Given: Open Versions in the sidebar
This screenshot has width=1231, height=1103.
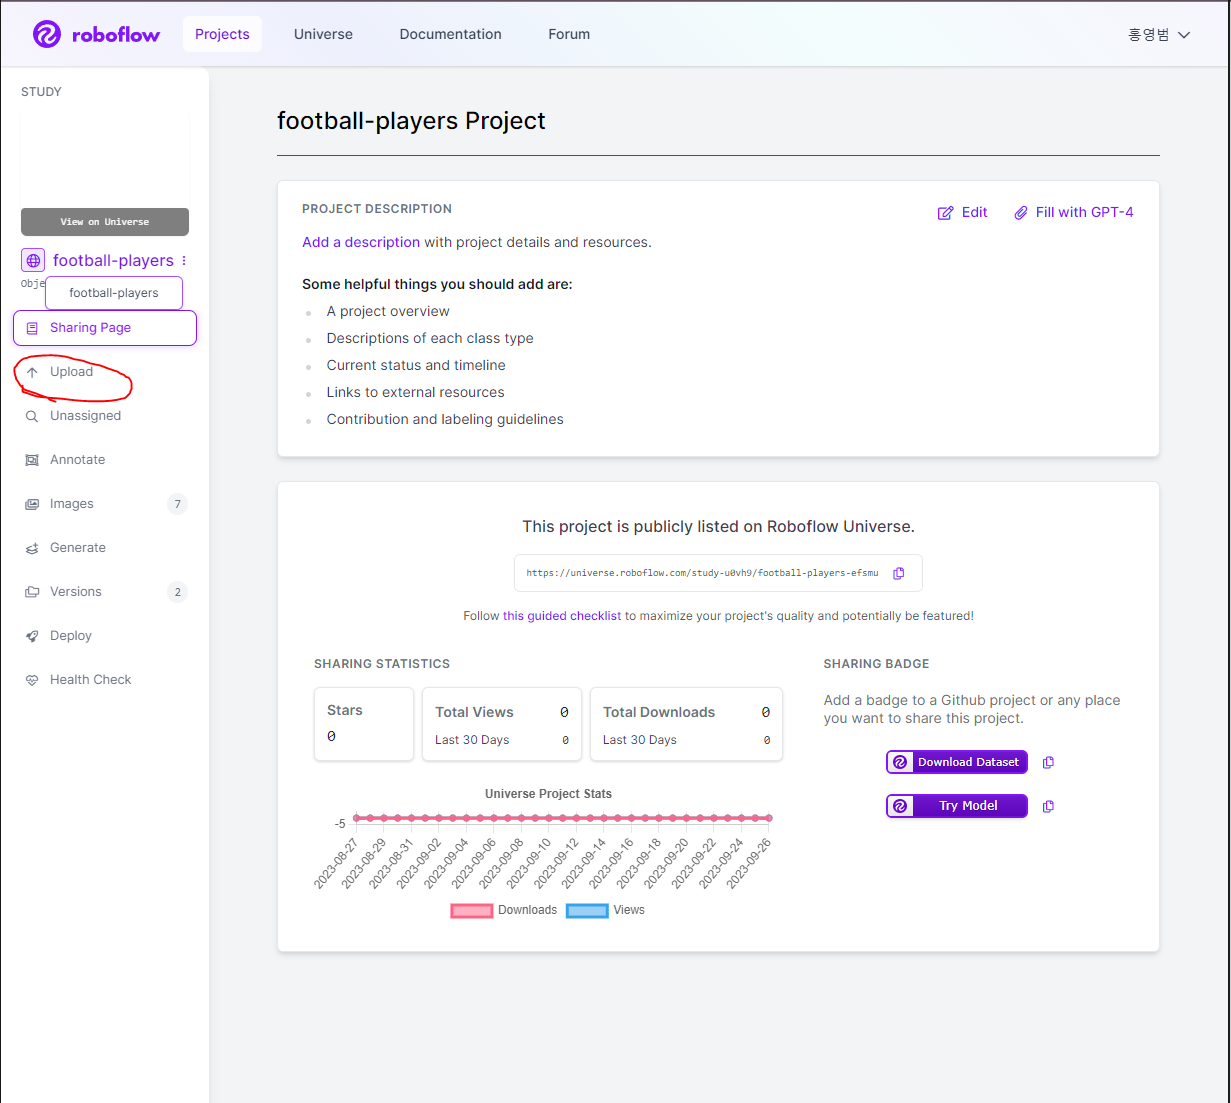Looking at the screenshot, I should pos(76,592).
